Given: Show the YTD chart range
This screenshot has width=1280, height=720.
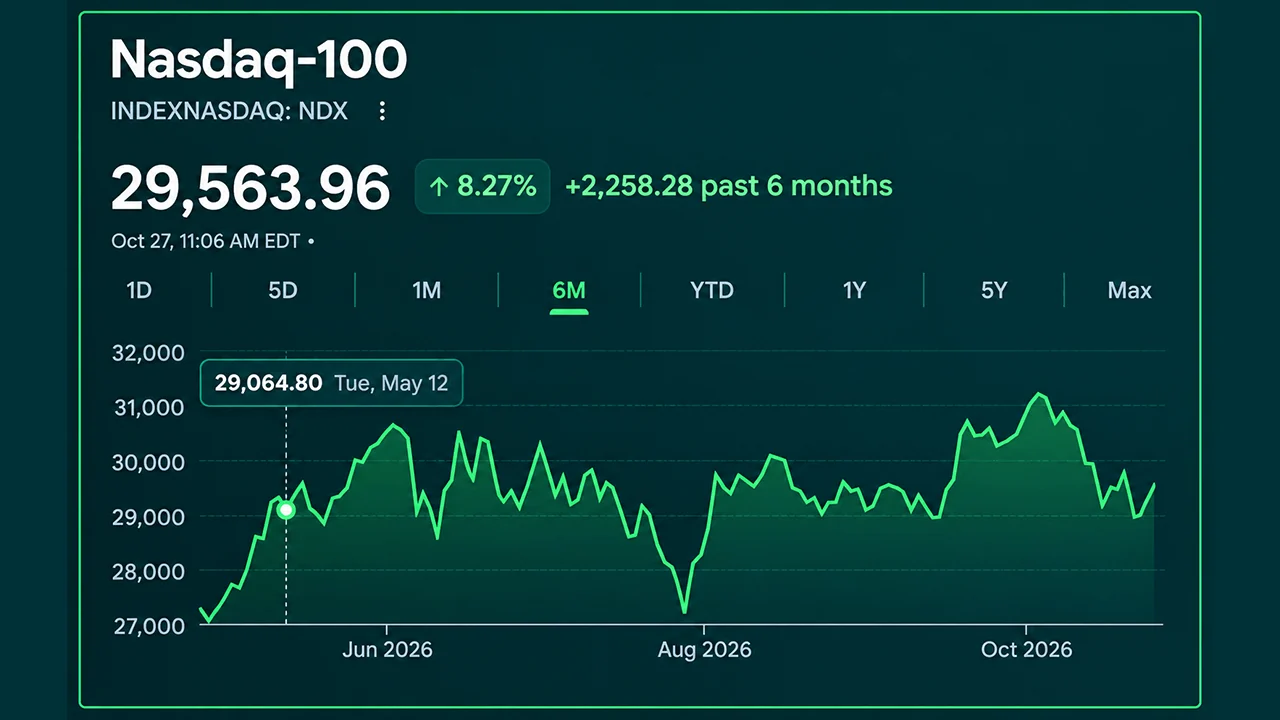Looking at the screenshot, I should pyautogui.click(x=712, y=291).
